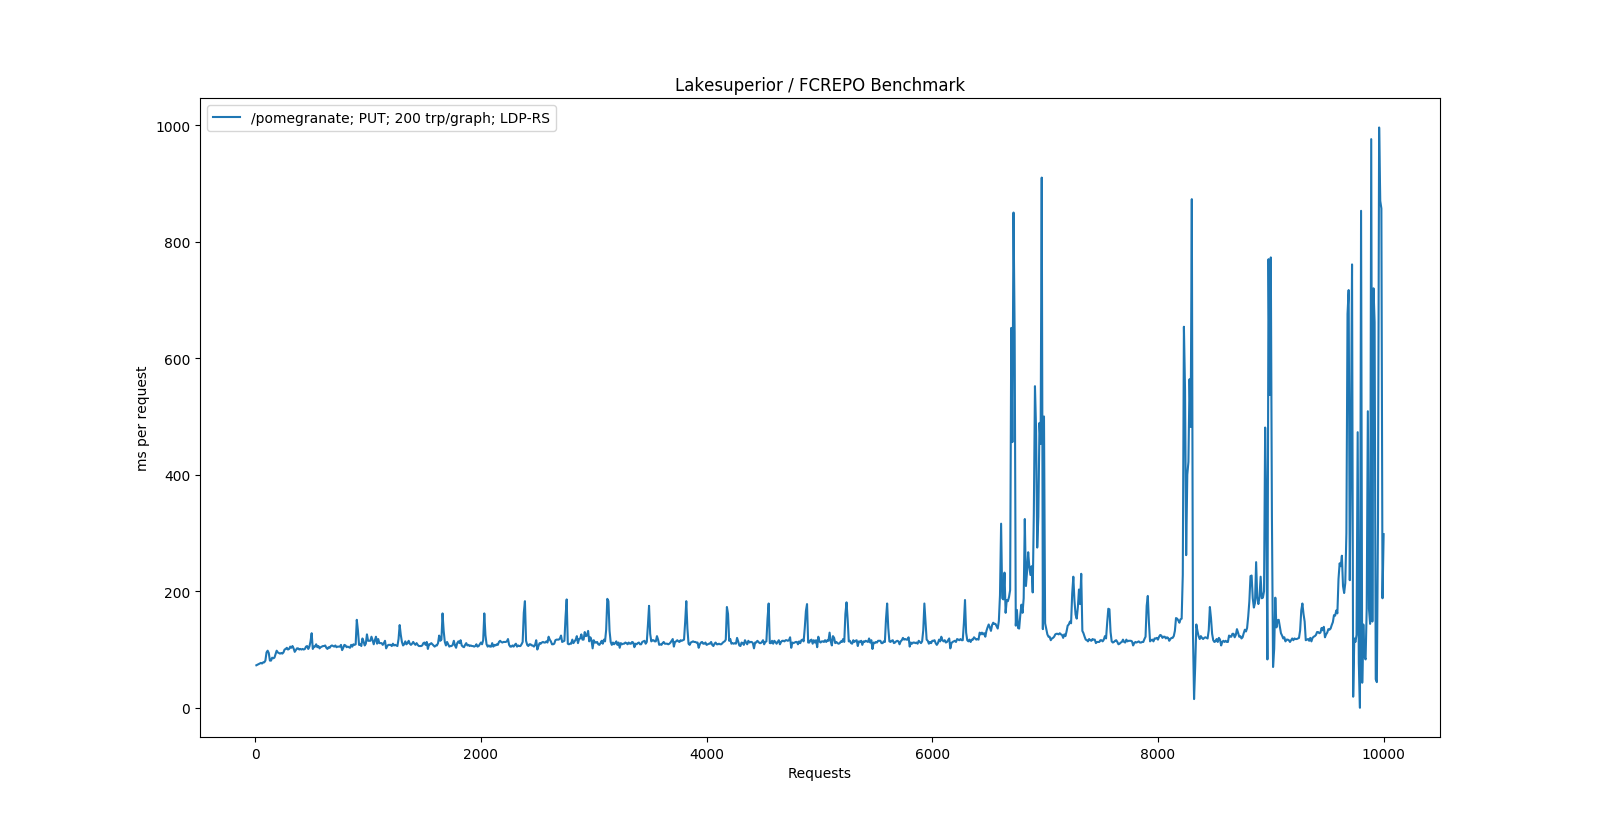Click the x-axis tick label '4000'
Viewport: 1600px width, 828px height.
[707, 755]
